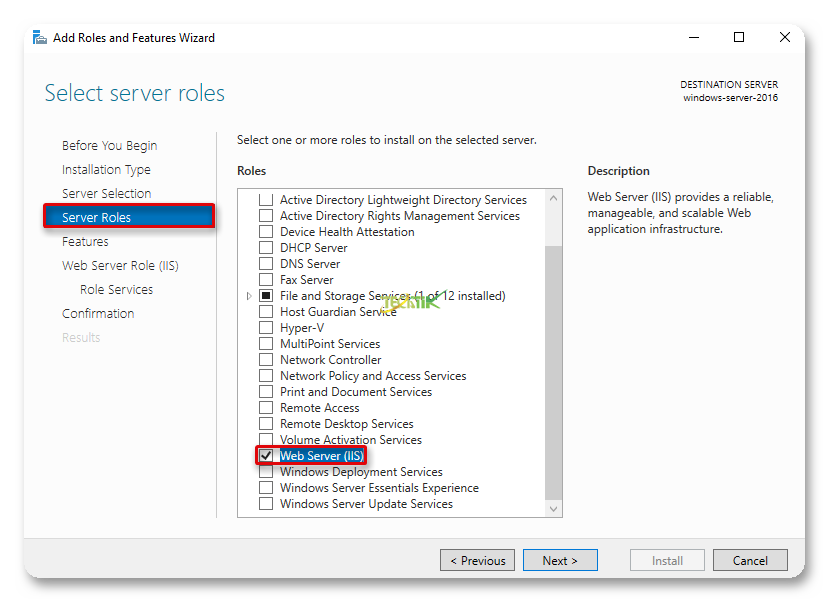This screenshot has height=602, width=829.
Task: Open the Installation Type step
Action: (x=106, y=169)
